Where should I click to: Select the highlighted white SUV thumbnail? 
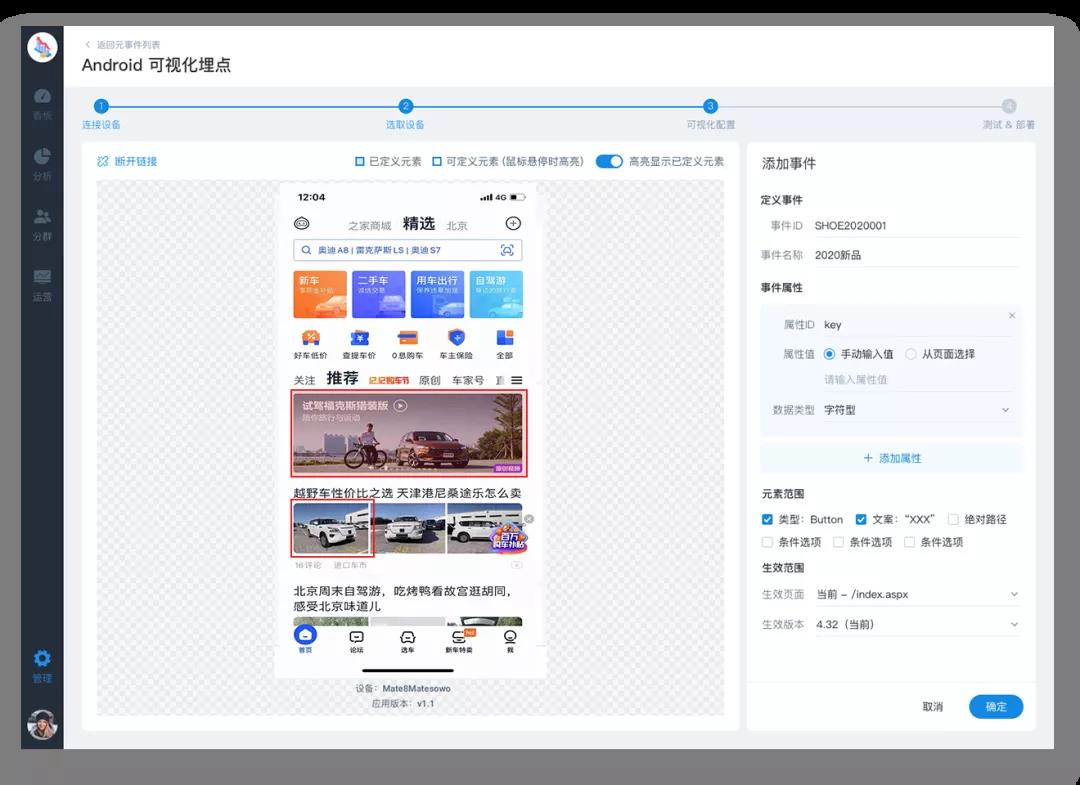pos(333,528)
